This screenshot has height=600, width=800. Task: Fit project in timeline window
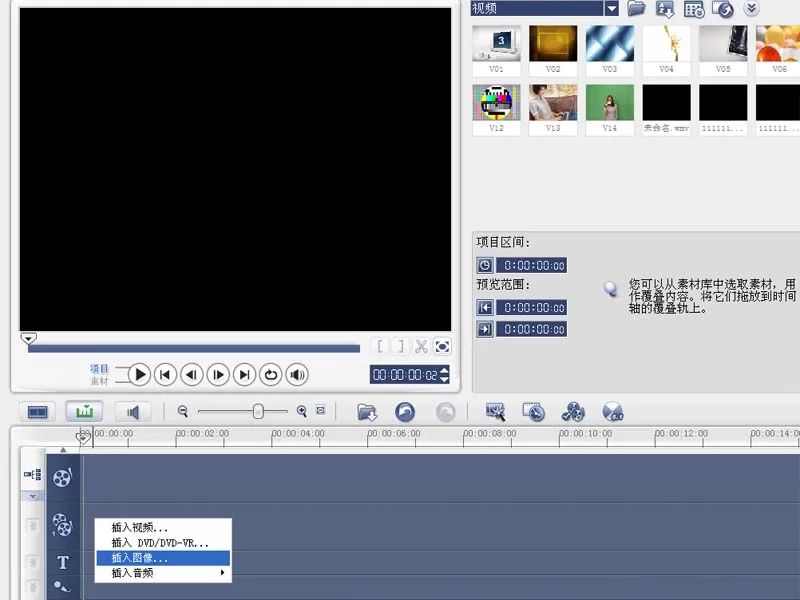coord(320,410)
